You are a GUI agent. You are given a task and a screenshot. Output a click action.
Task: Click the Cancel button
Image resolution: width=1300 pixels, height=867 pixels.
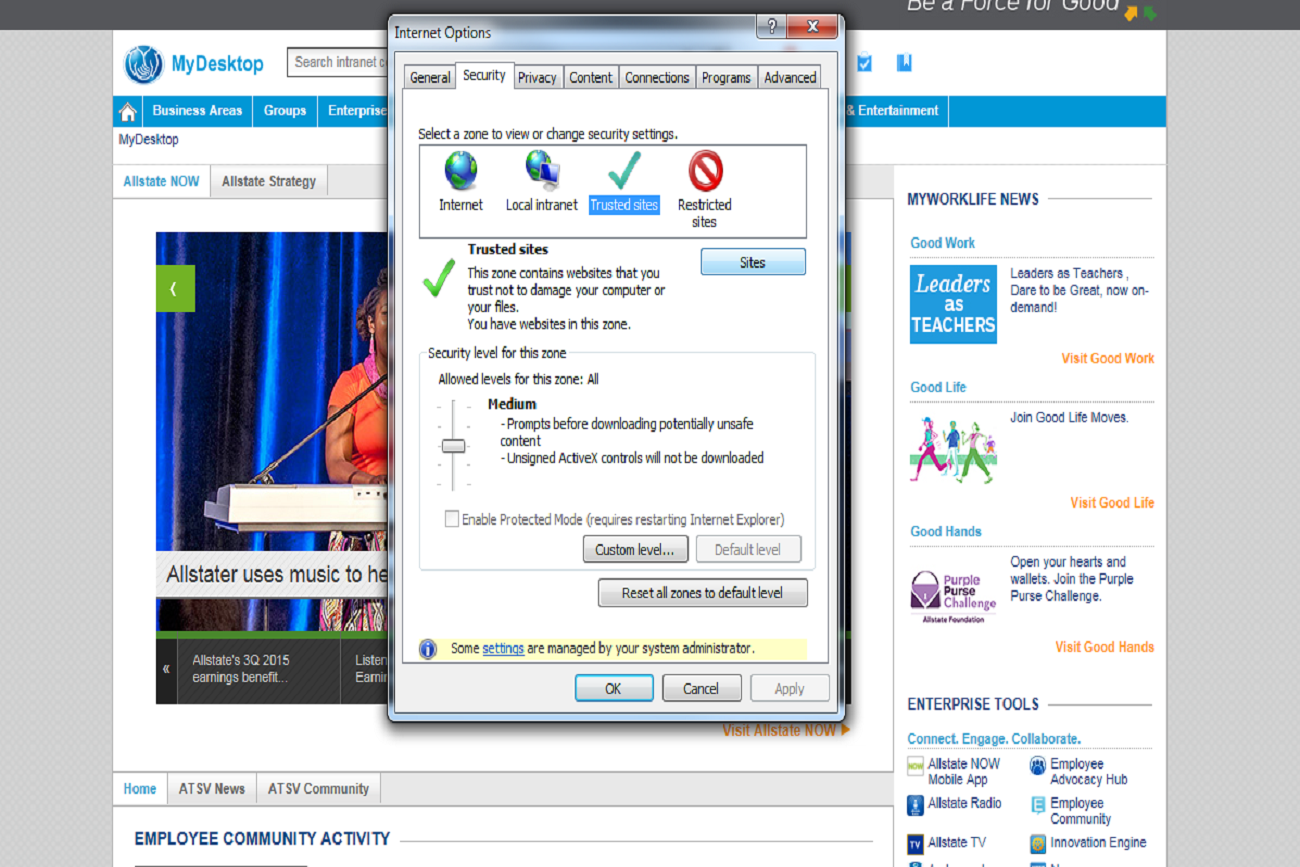coord(701,688)
